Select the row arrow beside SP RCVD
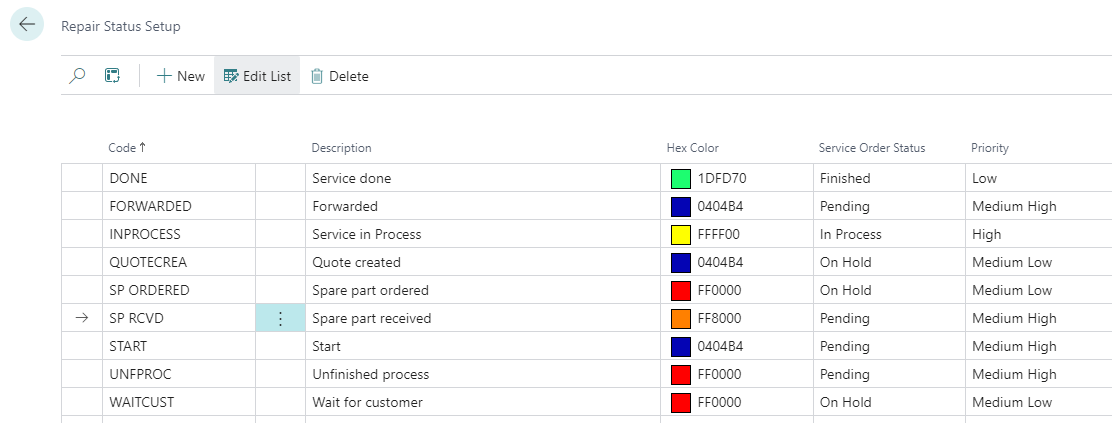 click(x=81, y=318)
